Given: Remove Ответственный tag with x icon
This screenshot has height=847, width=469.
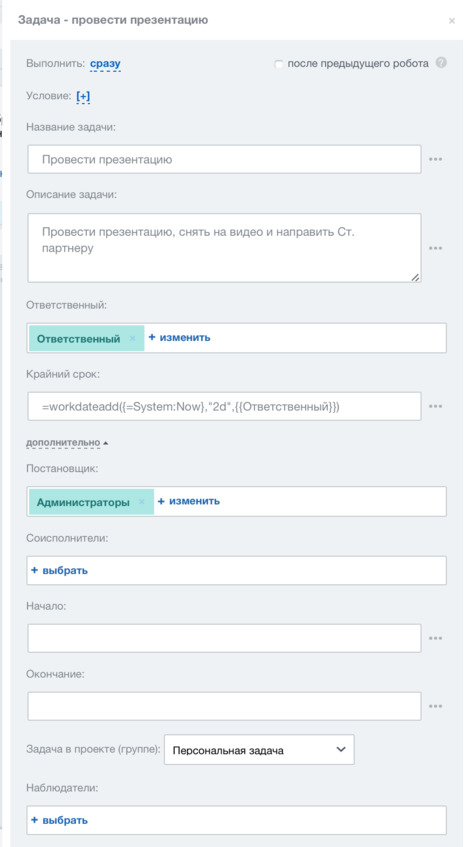Looking at the screenshot, I should [x=132, y=339].
